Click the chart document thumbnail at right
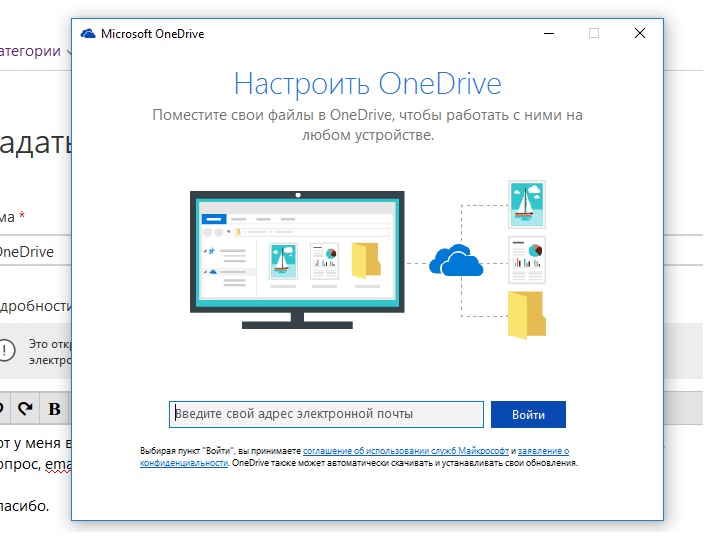 pos(527,260)
